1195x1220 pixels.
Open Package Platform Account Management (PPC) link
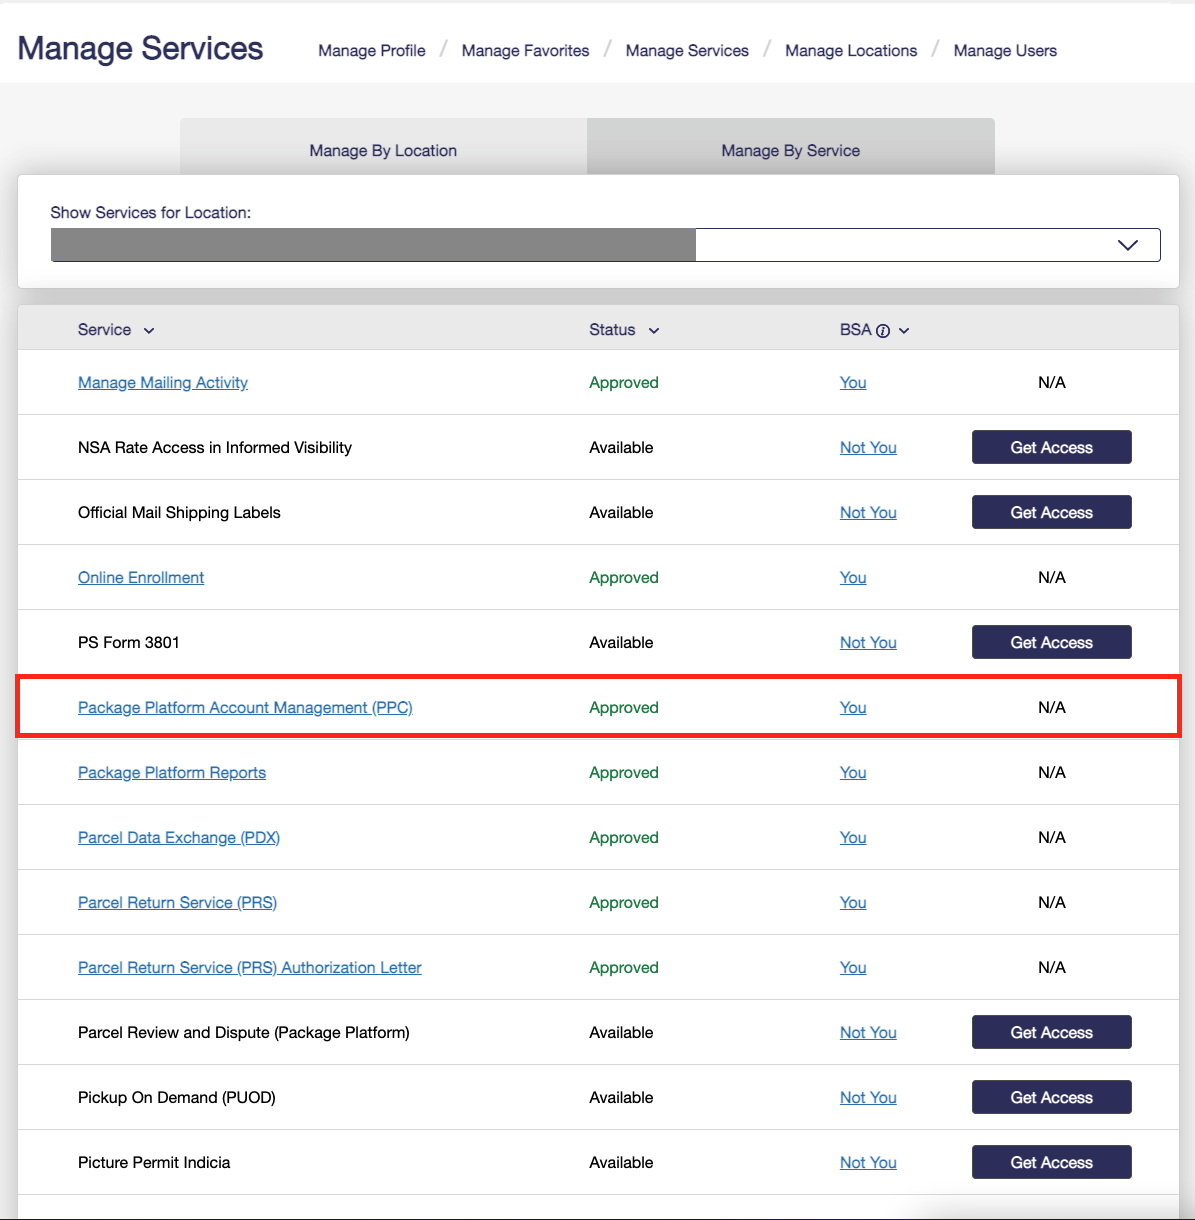pos(245,707)
